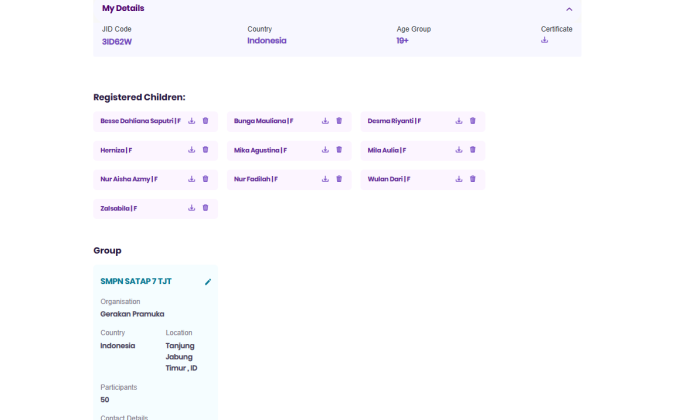Open the SMPN SATAP 7 TJT group title
680x420 pixels.
pos(136,282)
